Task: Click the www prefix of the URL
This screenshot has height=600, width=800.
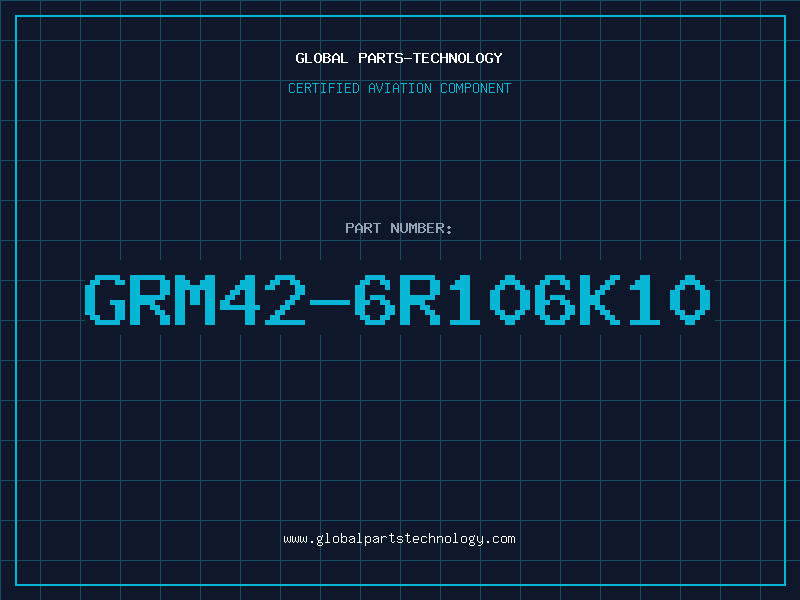Action: 295,539
